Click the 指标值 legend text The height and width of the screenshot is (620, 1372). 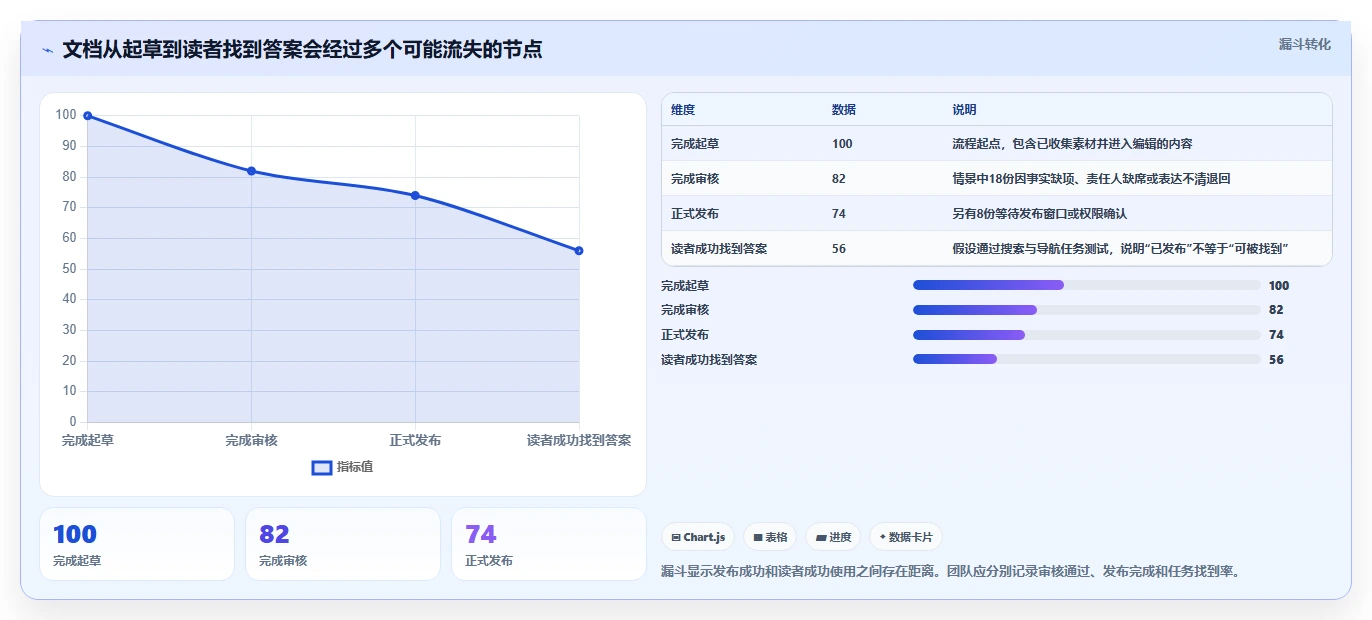pos(355,467)
